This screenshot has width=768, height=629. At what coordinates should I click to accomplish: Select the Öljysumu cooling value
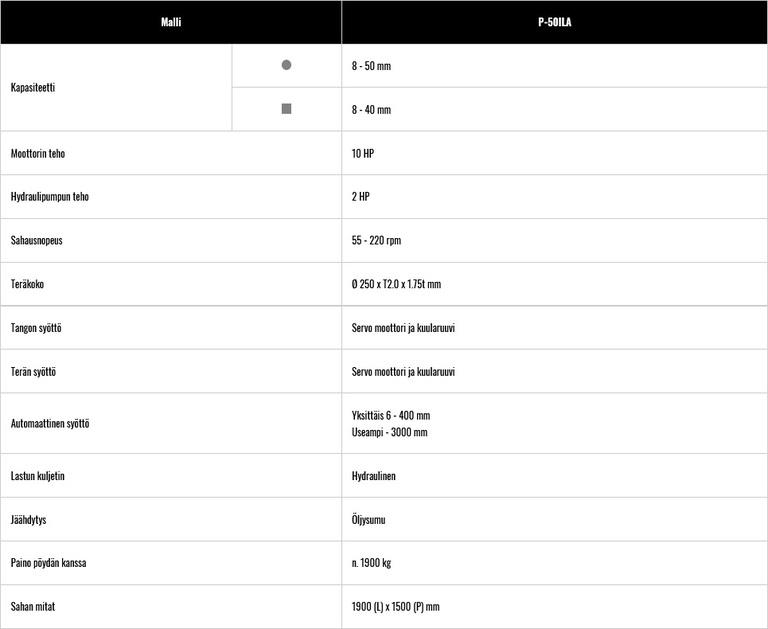(x=369, y=520)
